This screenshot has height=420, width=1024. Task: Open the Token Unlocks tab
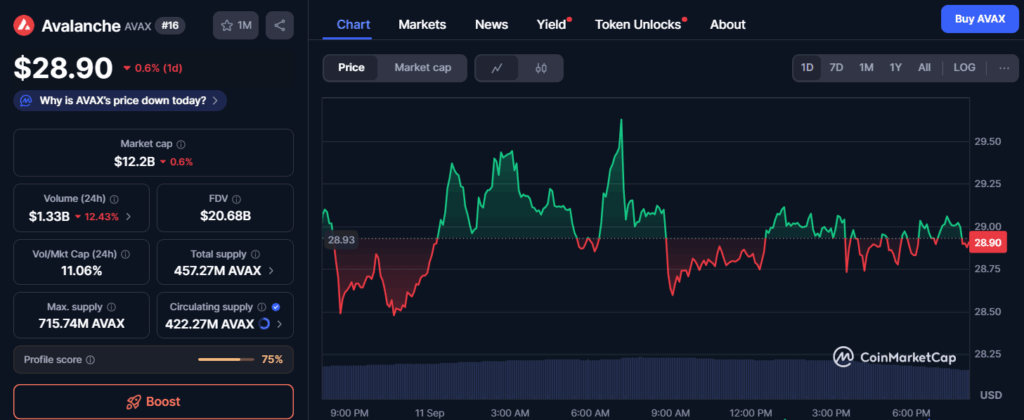pyautogui.click(x=639, y=25)
